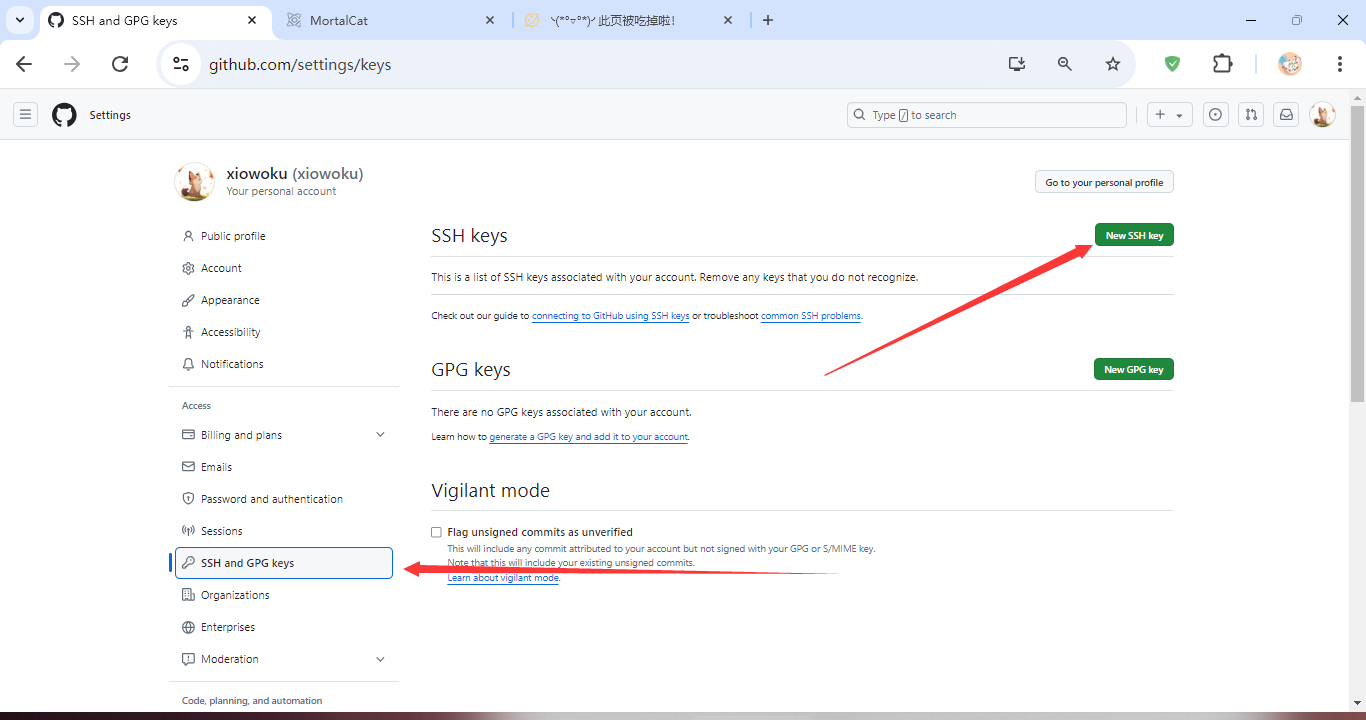The width and height of the screenshot is (1366, 720).
Task: Open the Notifications inbox icon
Action: (1287, 115)
